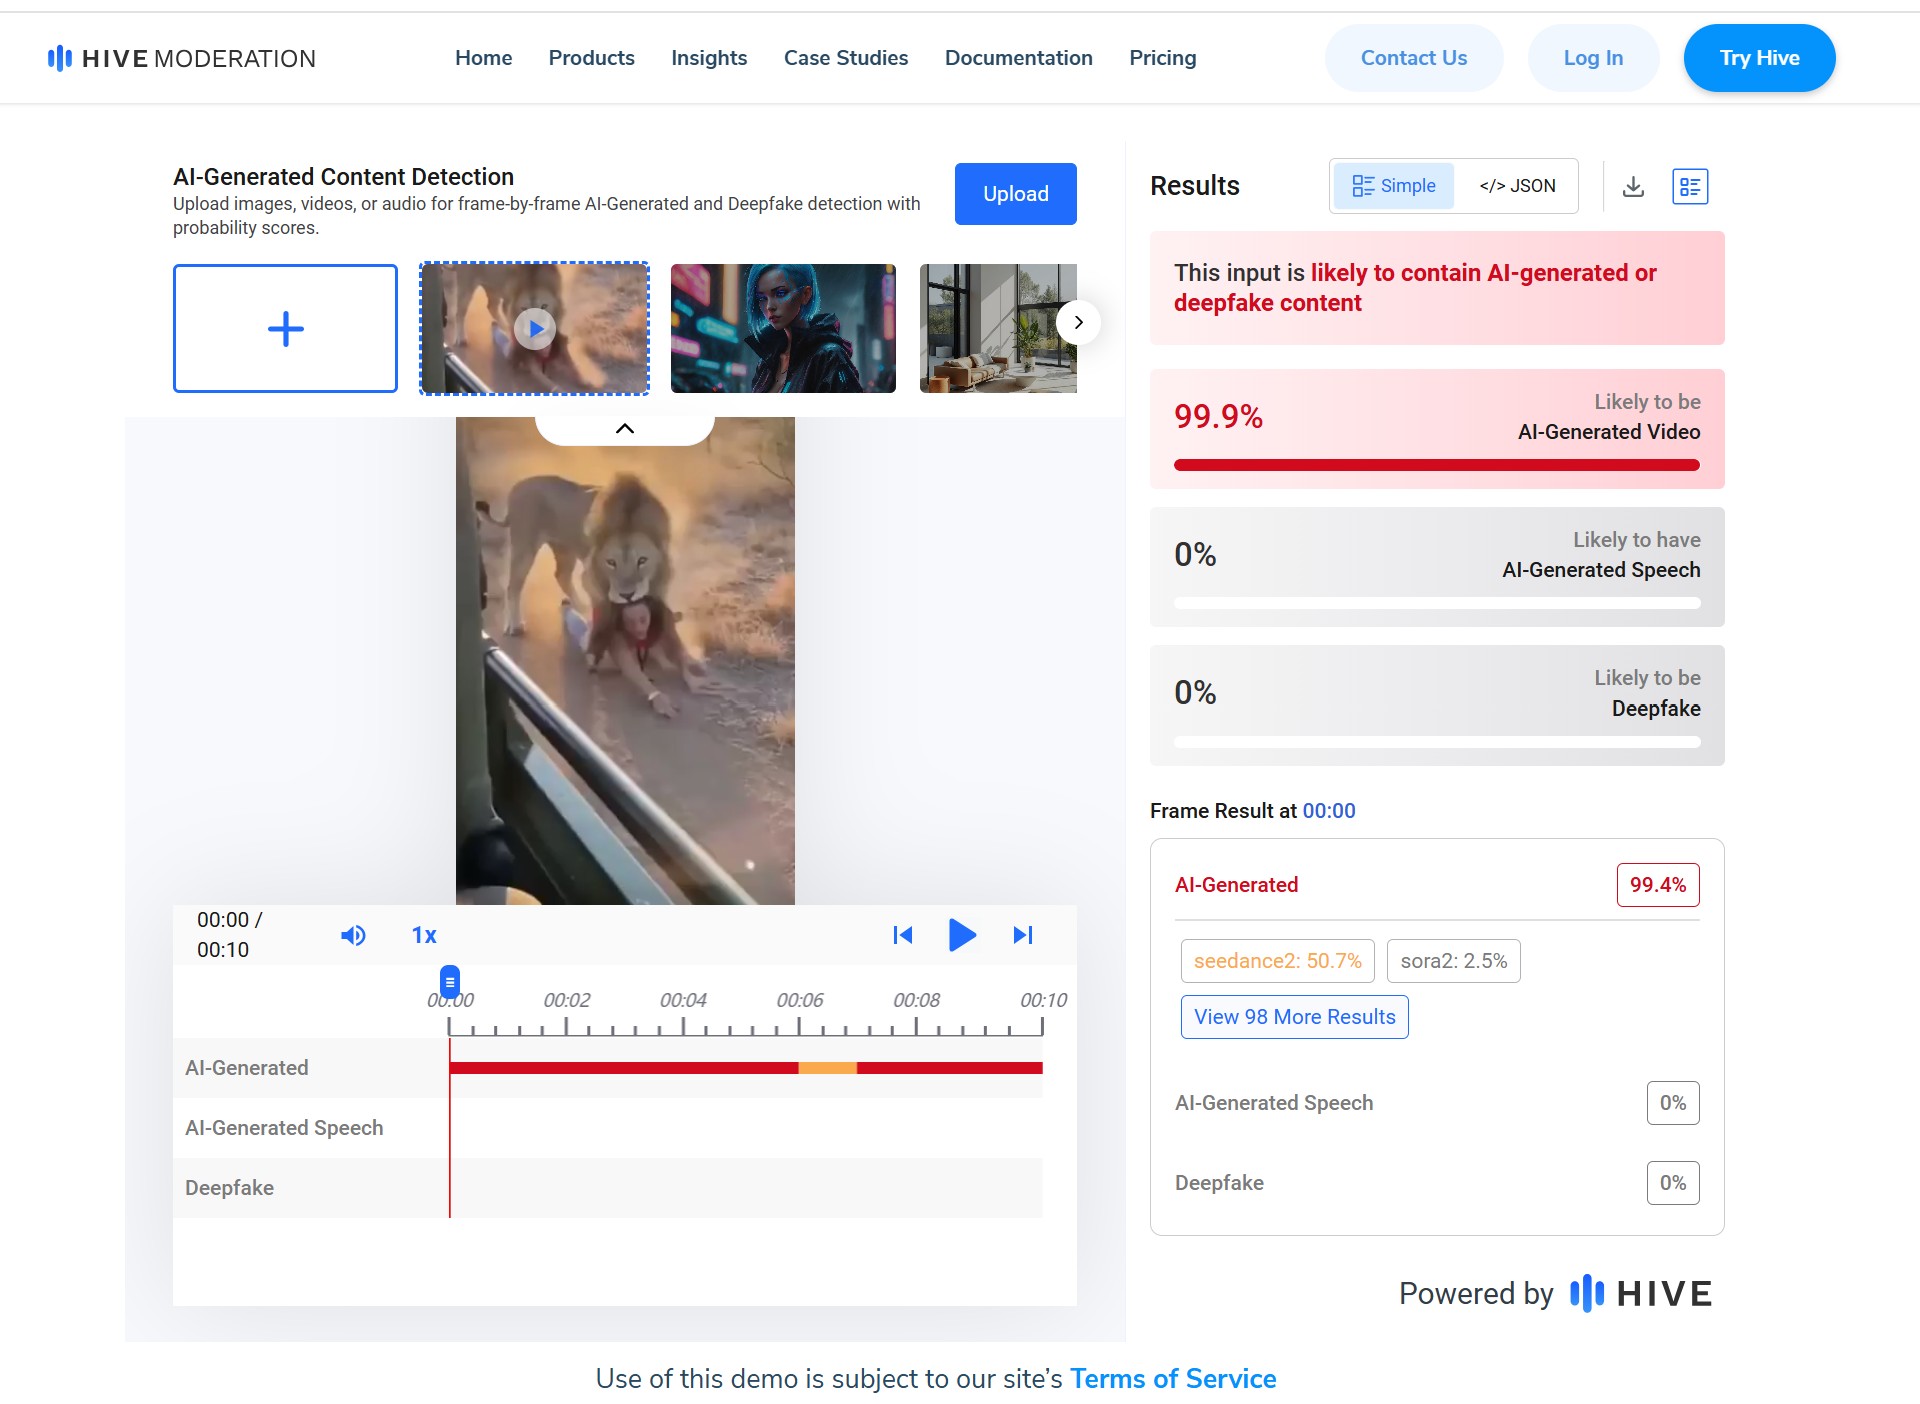Open Case Studies in the navigation
This screenshot has height=1404, width=1920.
point(846,58)
